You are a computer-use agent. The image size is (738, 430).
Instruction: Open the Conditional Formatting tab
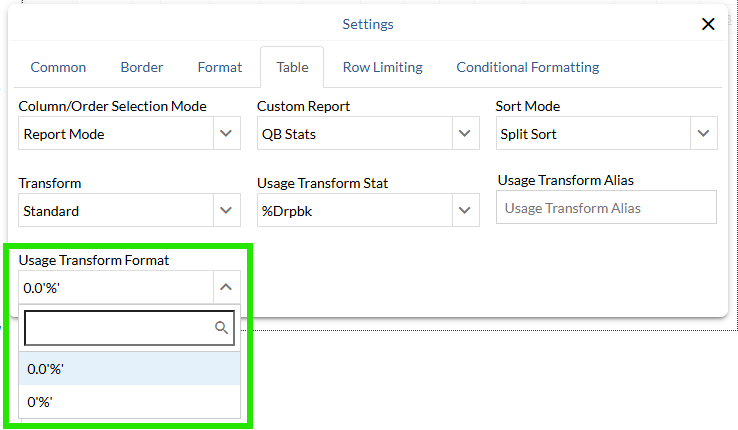pyautogui.click(x=527, y=68)
